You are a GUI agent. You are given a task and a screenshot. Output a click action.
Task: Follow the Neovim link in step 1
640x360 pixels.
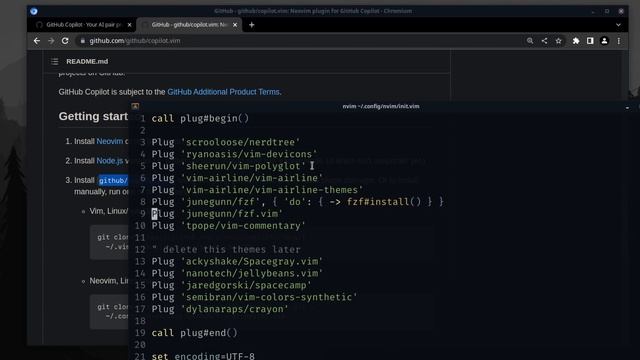[109, 141]
